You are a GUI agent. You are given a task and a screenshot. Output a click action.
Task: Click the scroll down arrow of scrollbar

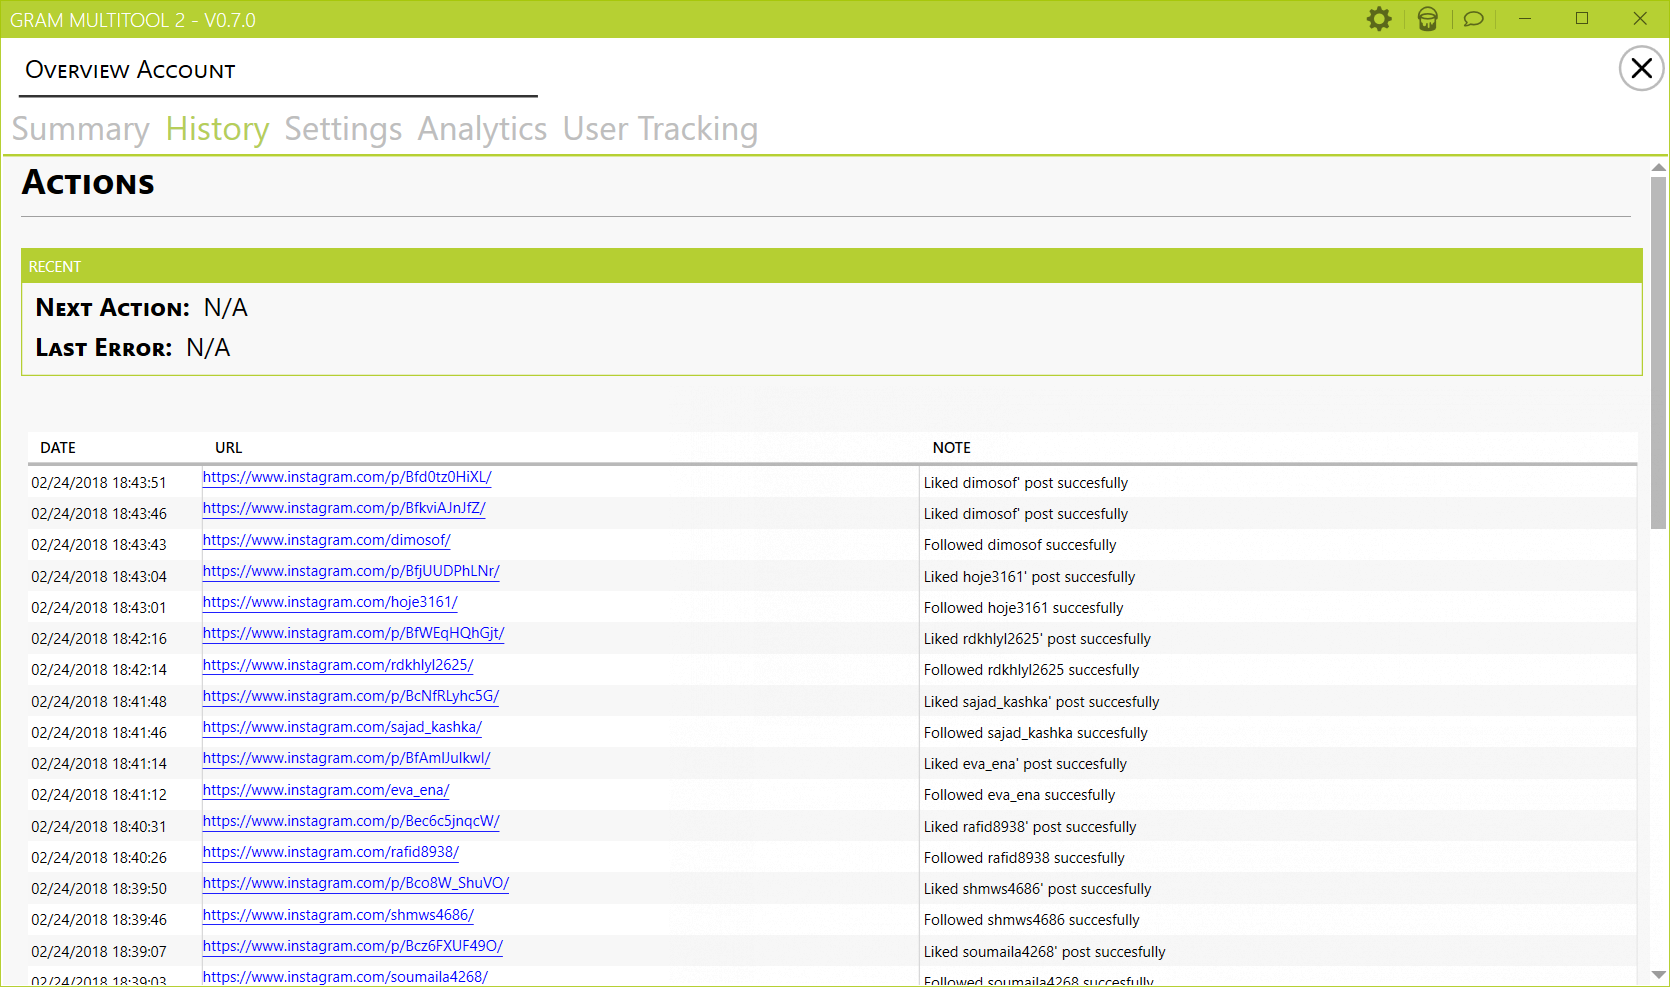coord(1659,974)
